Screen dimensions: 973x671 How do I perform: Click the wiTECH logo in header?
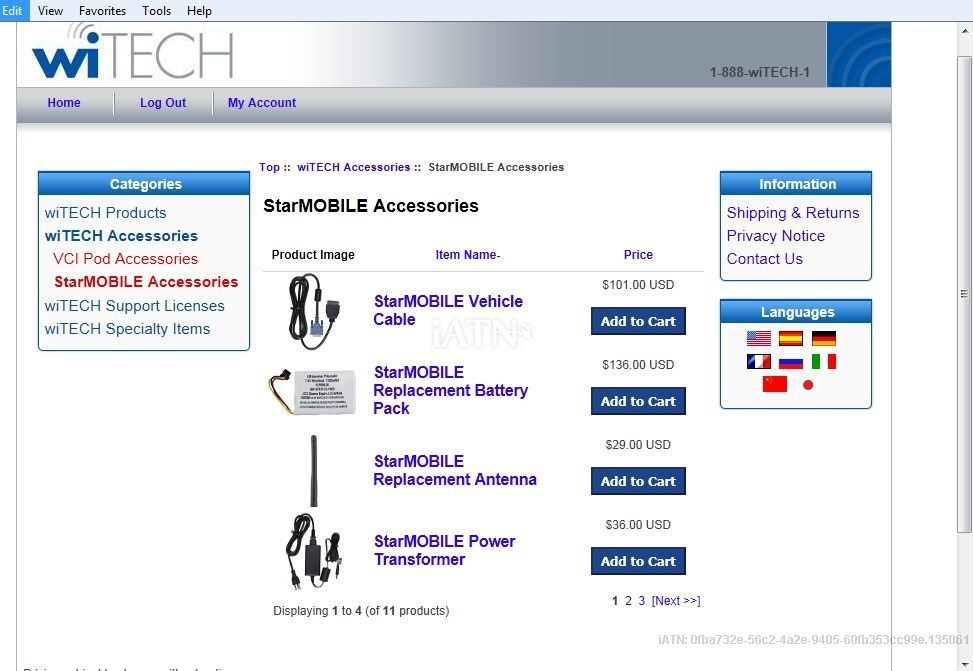(133, 52)
